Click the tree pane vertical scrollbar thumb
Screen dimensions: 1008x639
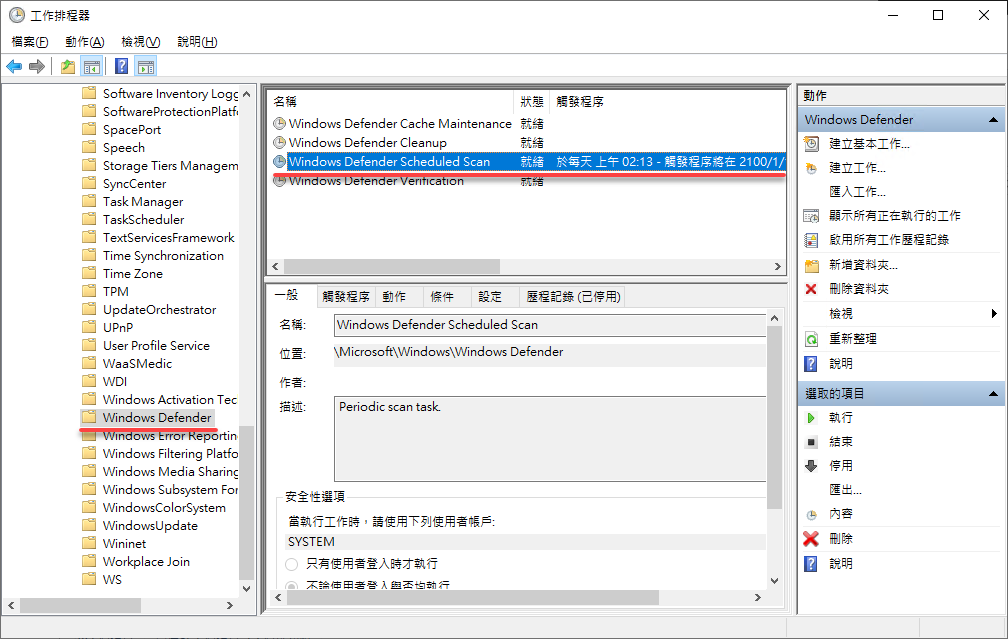click(246, 503)
